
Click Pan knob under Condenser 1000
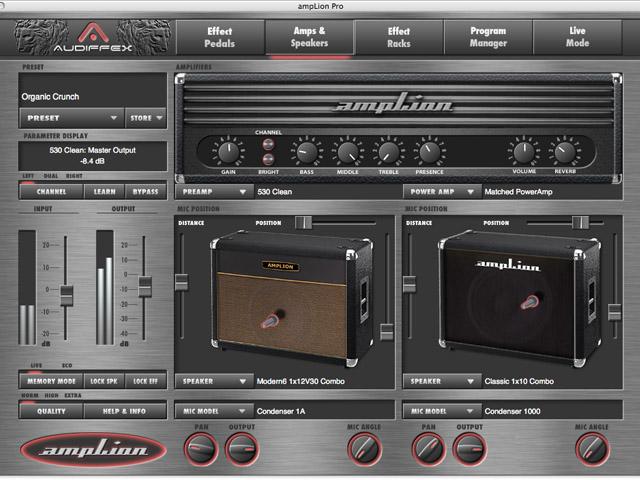coord(428,449)
